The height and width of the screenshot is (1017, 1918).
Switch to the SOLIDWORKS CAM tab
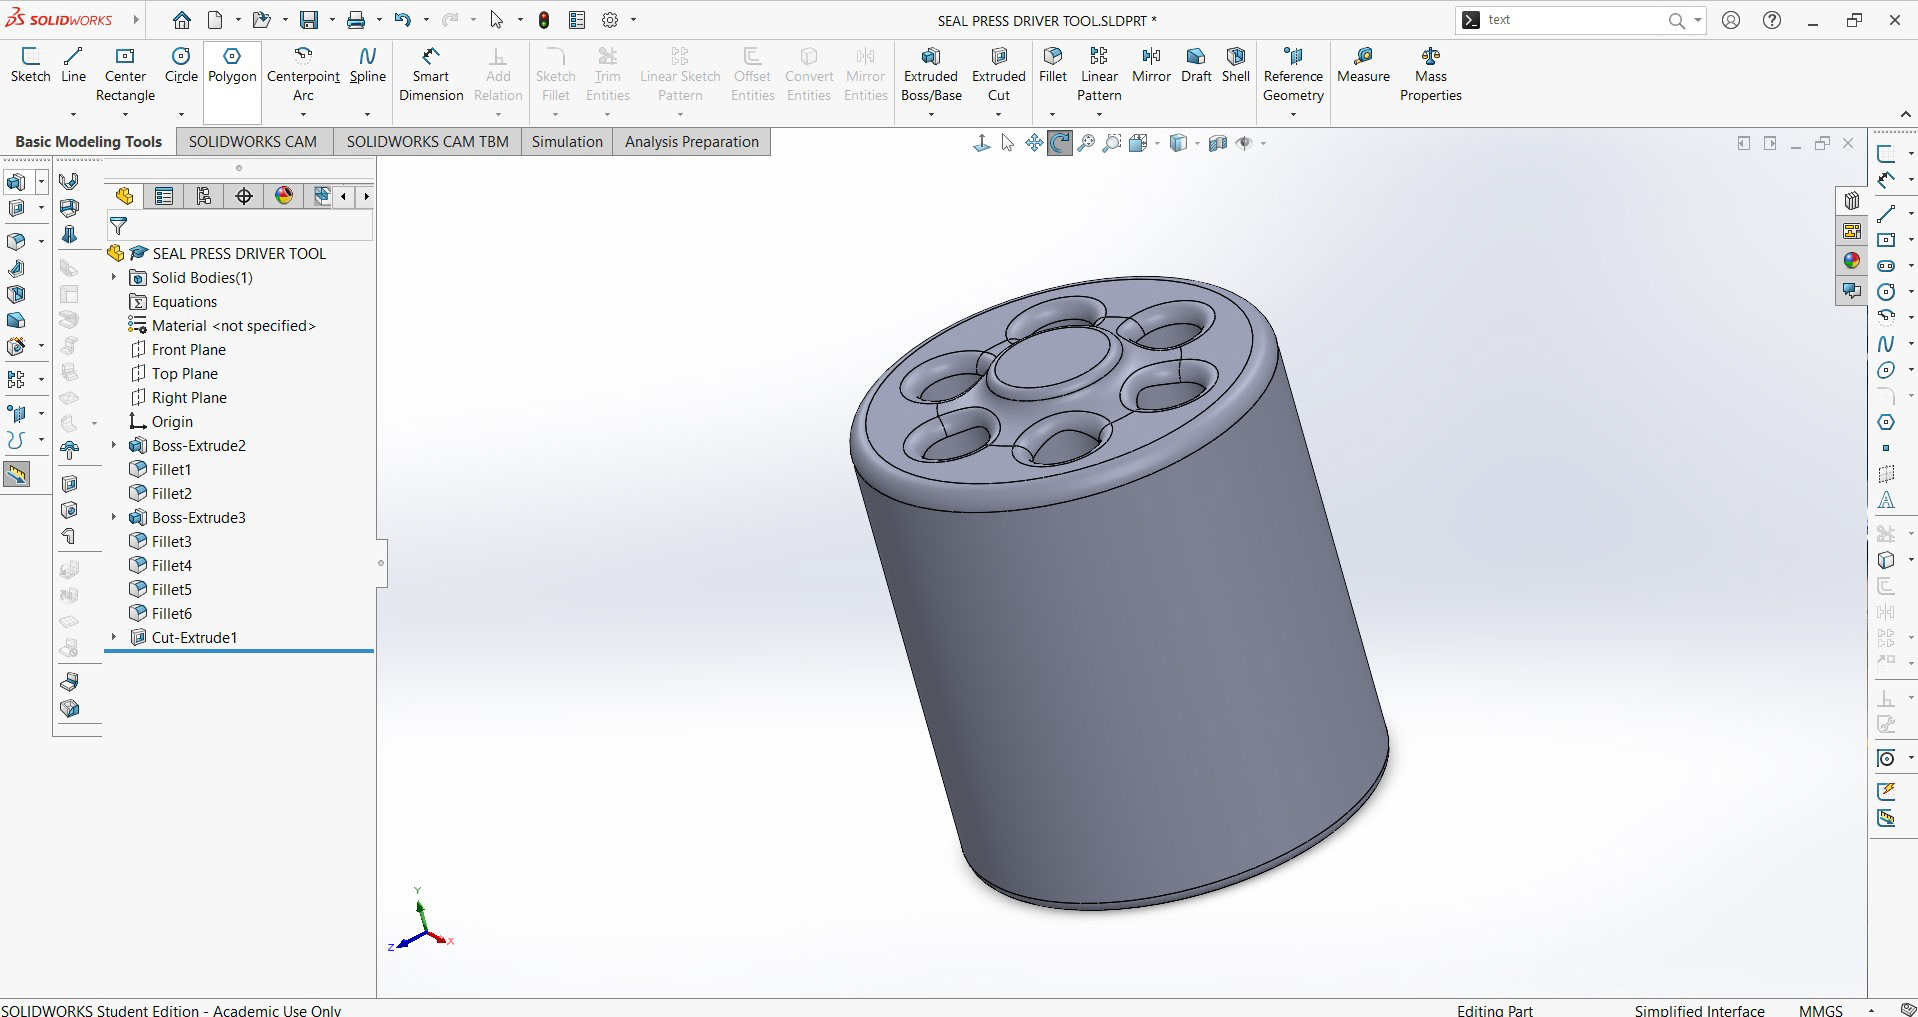coord(253,142)
